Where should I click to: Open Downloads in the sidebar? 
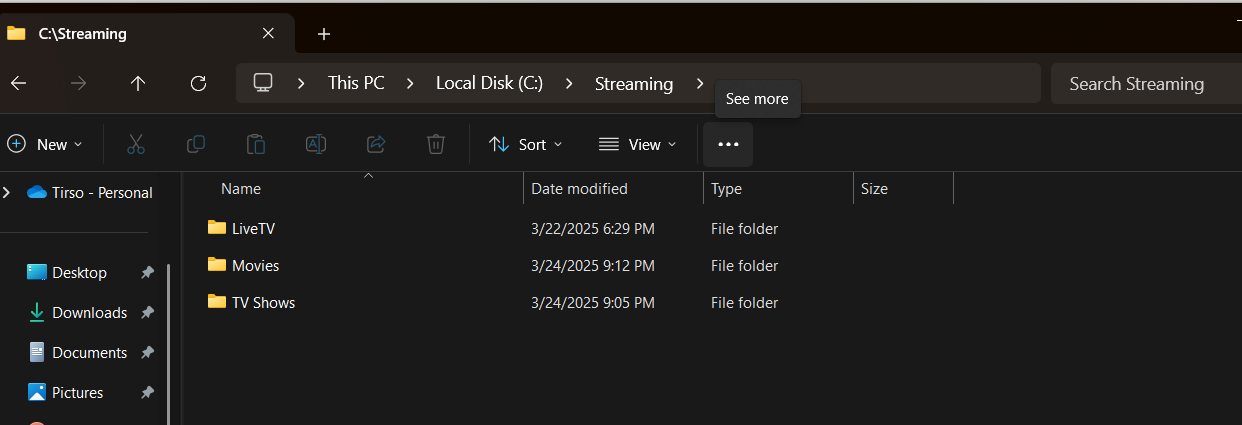[89, 313]
